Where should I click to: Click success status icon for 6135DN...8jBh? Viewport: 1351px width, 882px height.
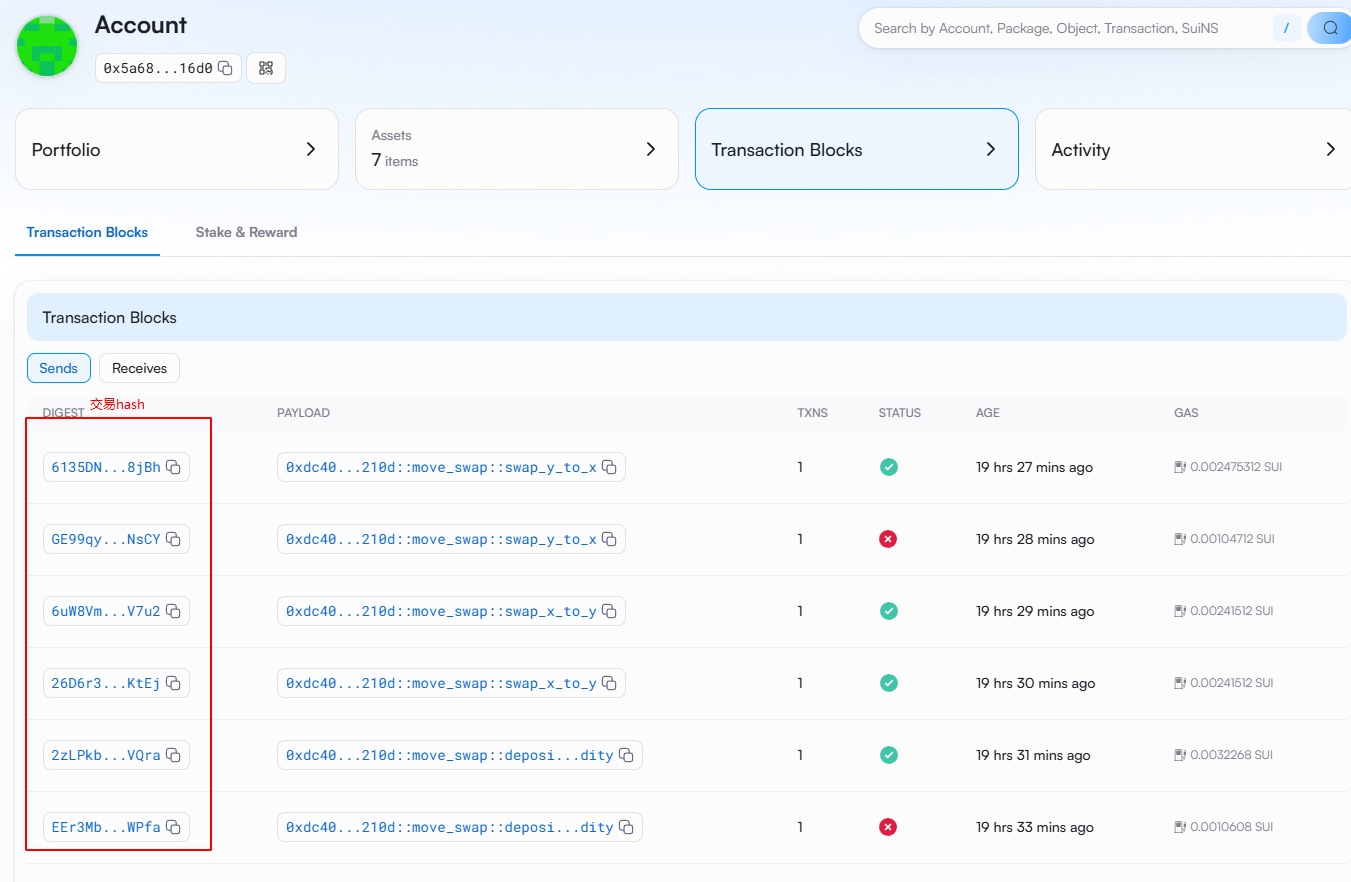[x=888, y=467]
